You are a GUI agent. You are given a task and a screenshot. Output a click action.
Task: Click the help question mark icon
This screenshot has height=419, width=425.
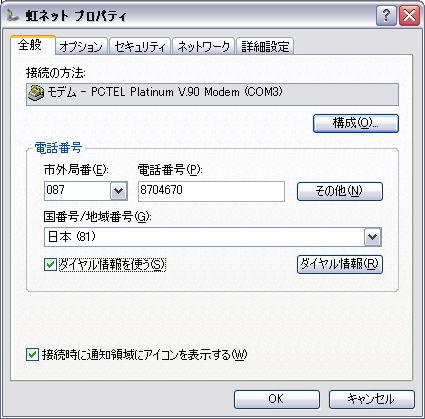click(386, 15)
